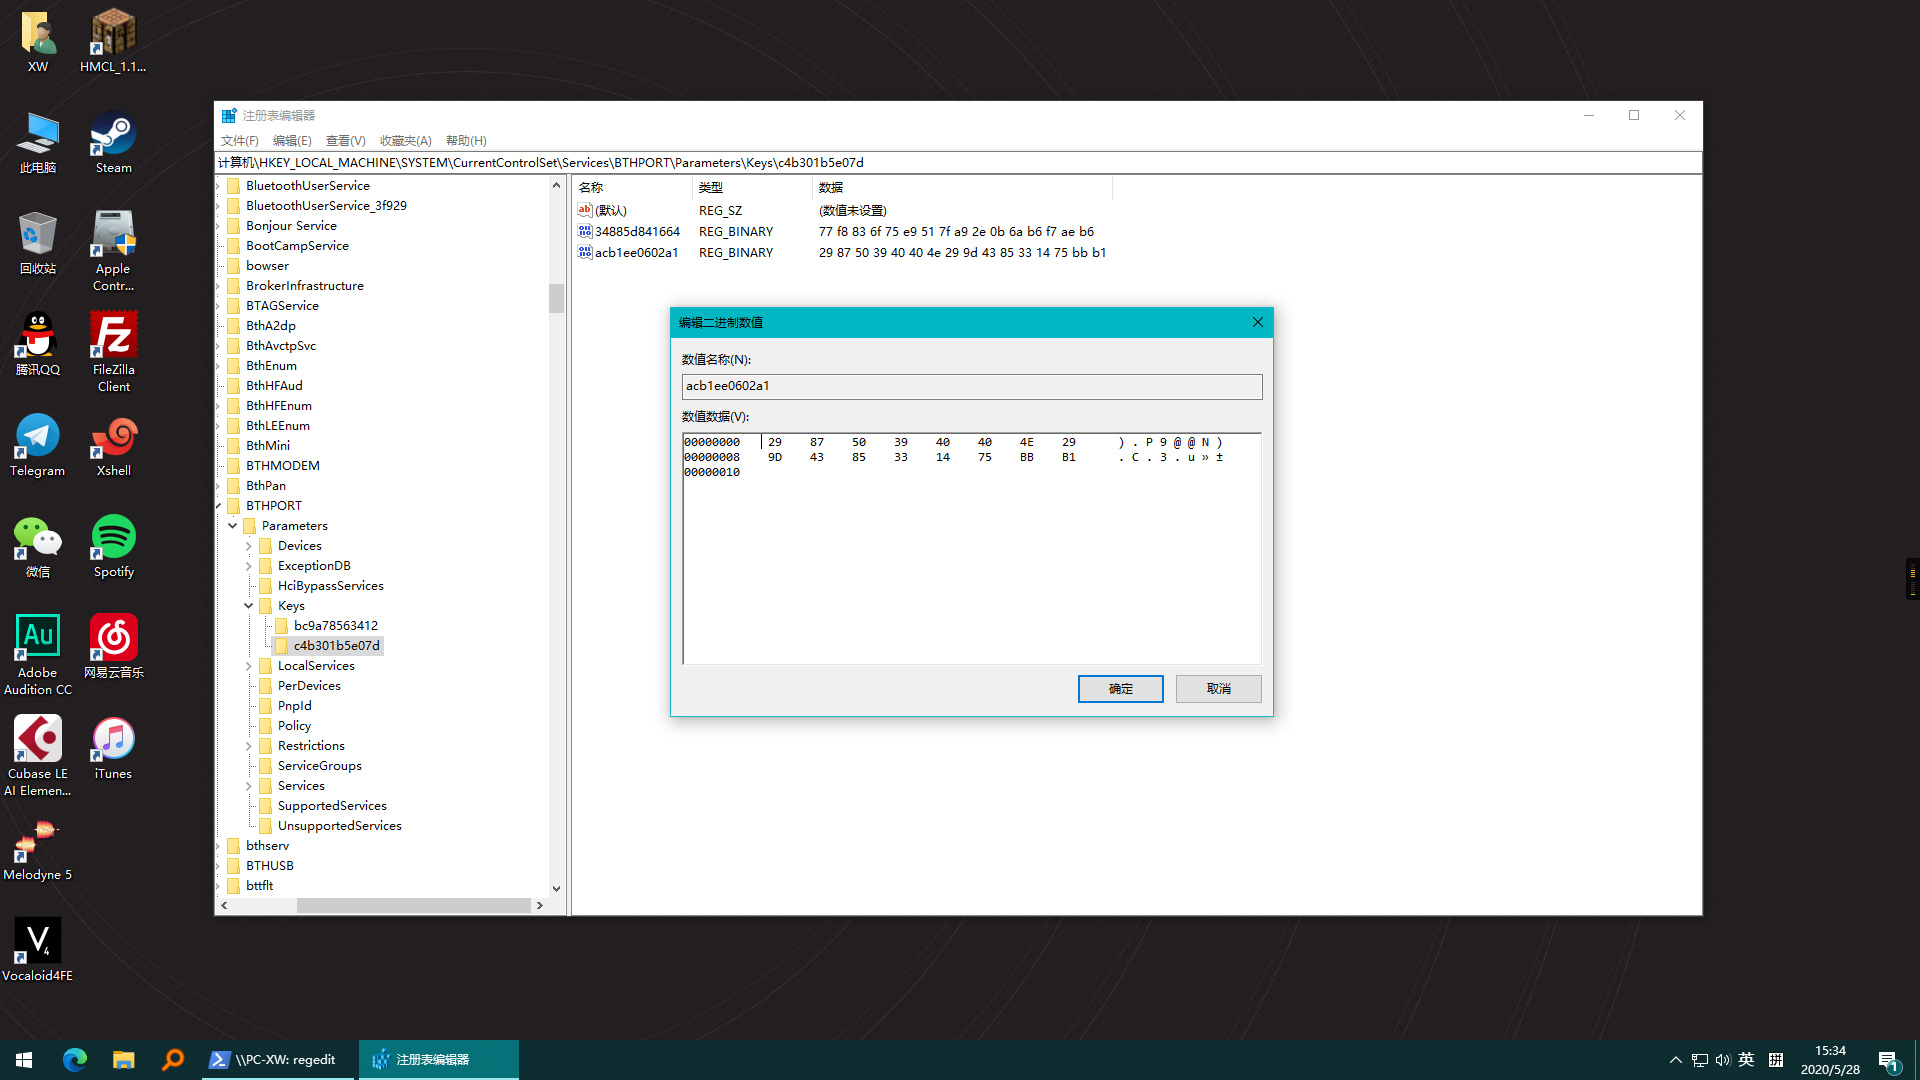Image resolution: width=1920 pixels, height=1080 pixels.
Task: Collapse the Keys tree node
Action: [249, 606]
